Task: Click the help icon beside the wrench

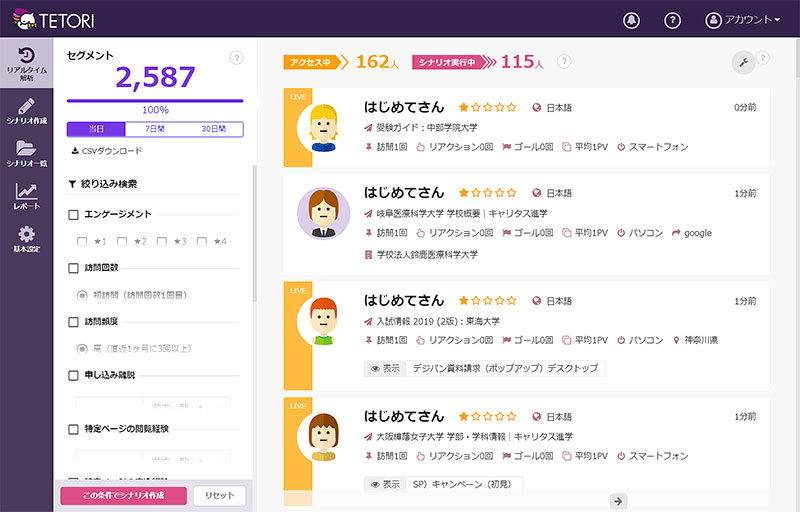Action: 762,58
